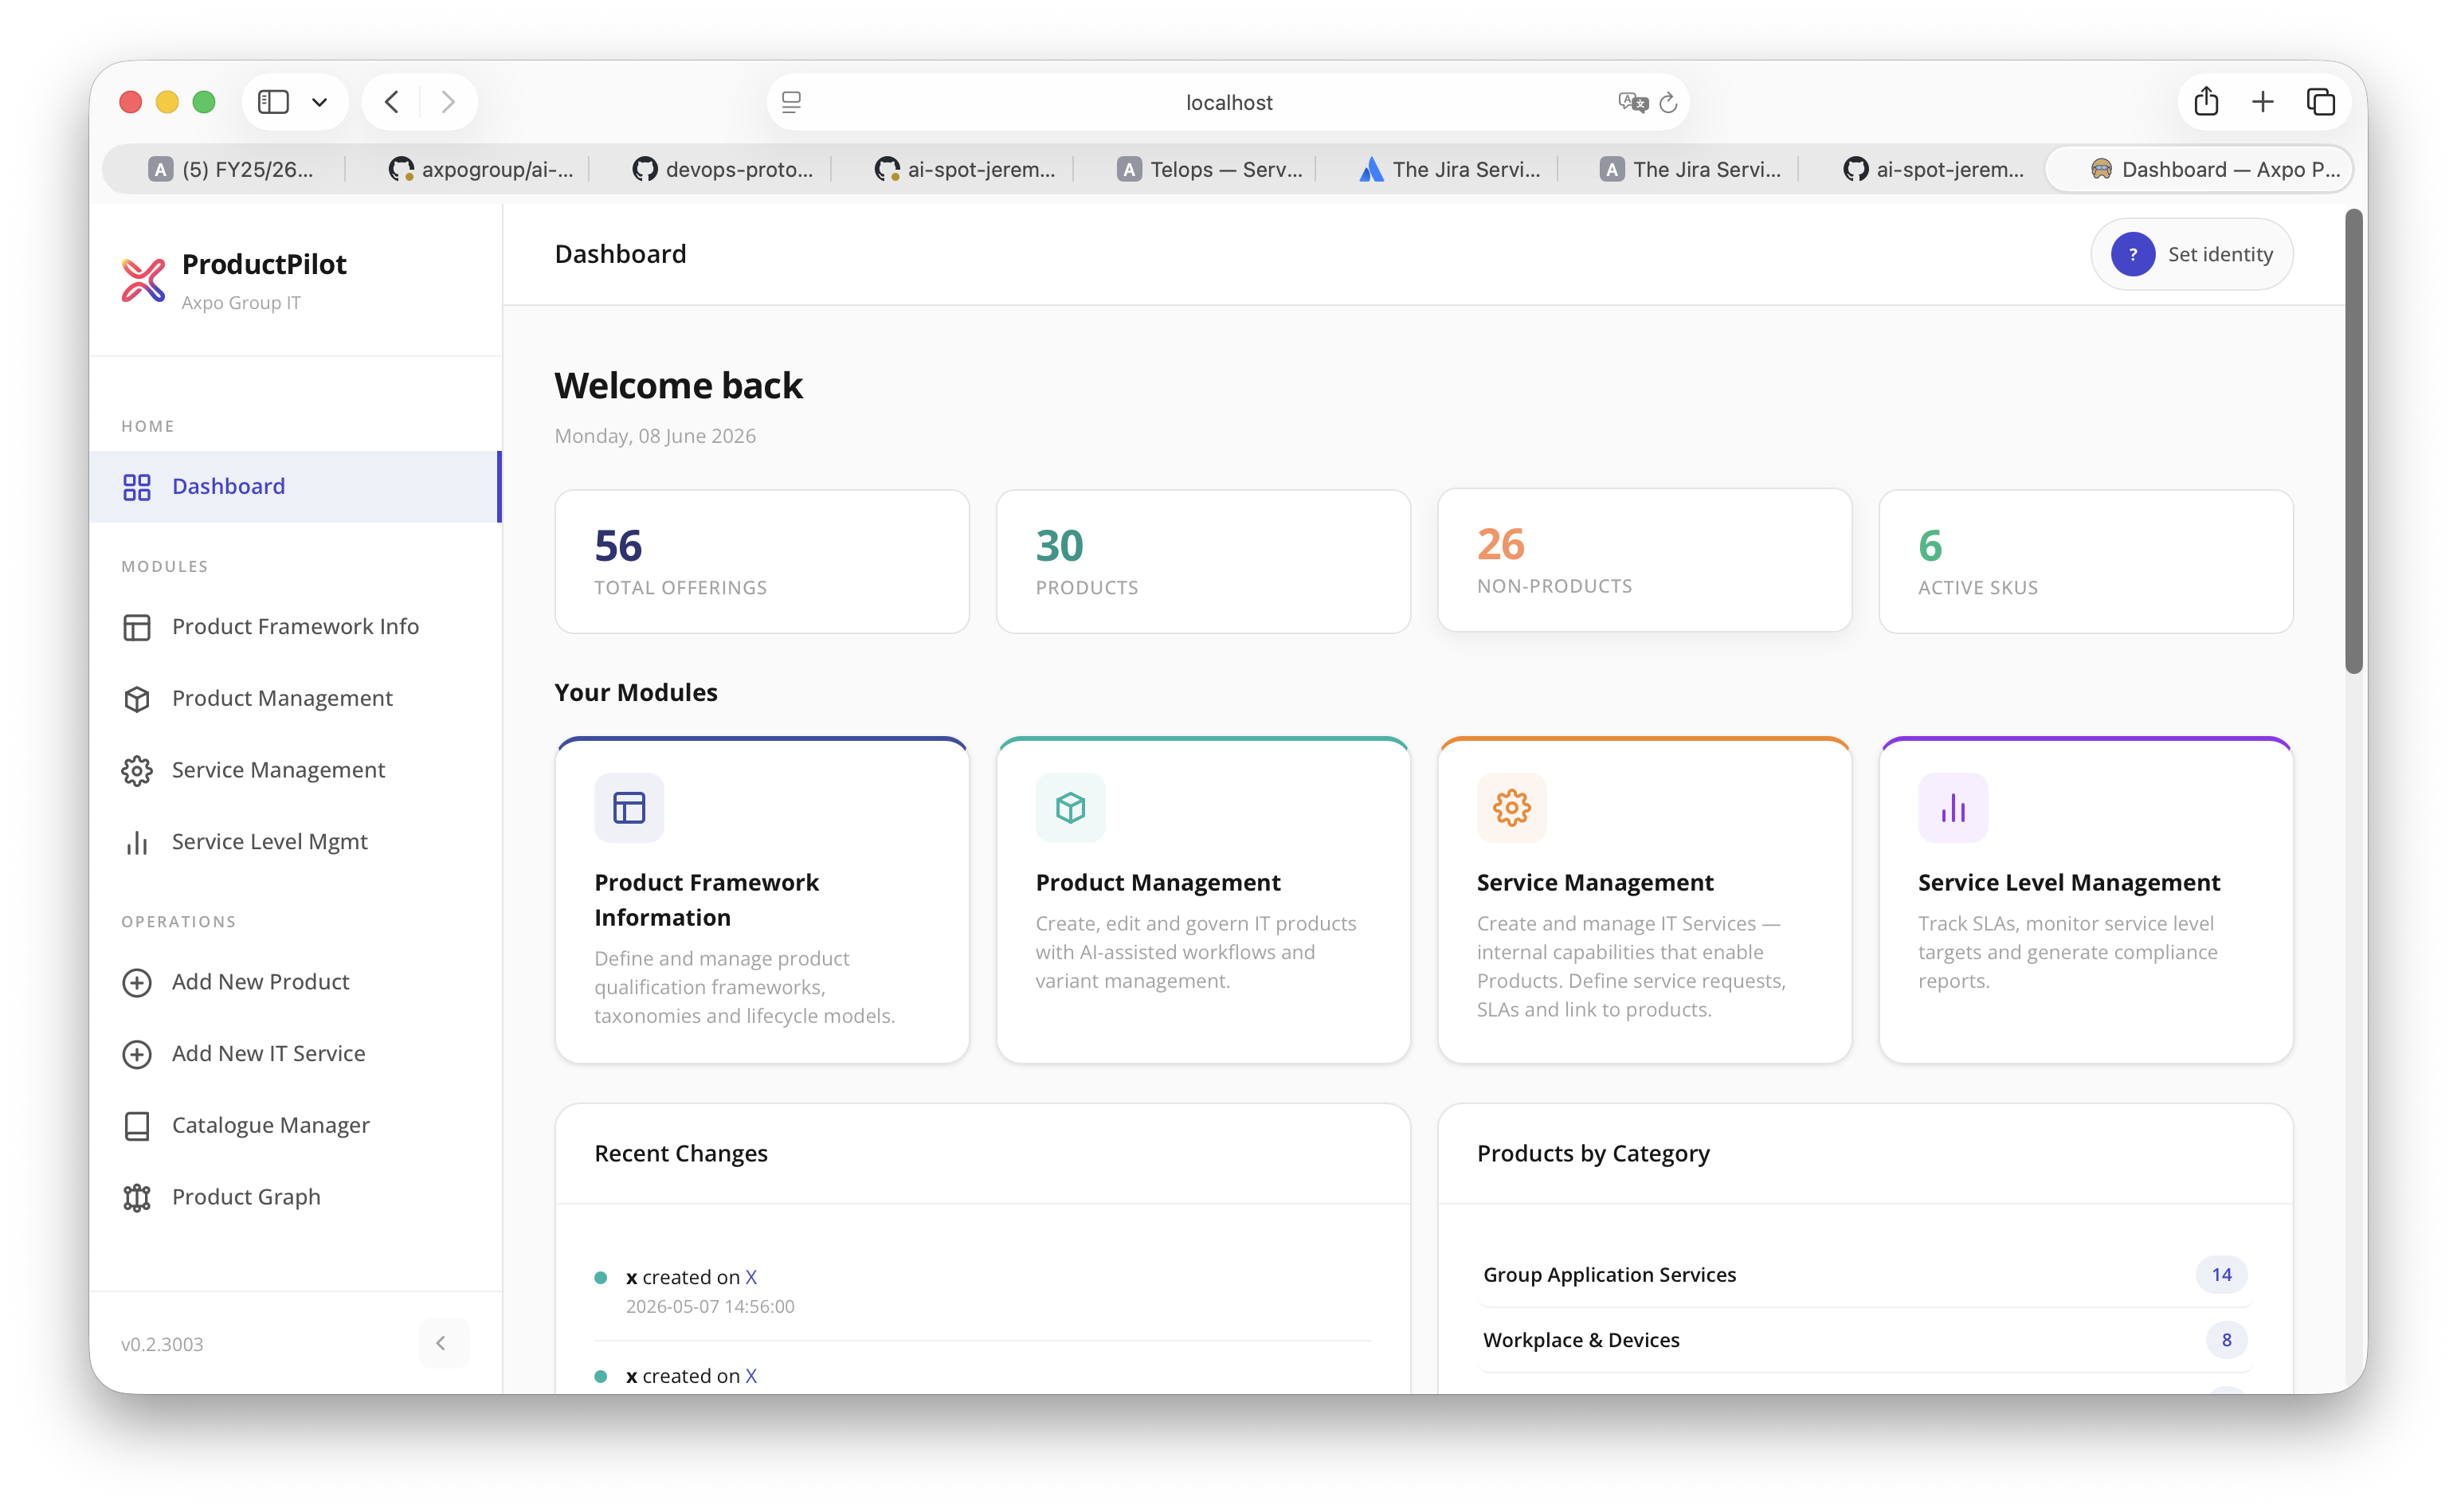Click the X link in second recent change

tap(751, 1377)
